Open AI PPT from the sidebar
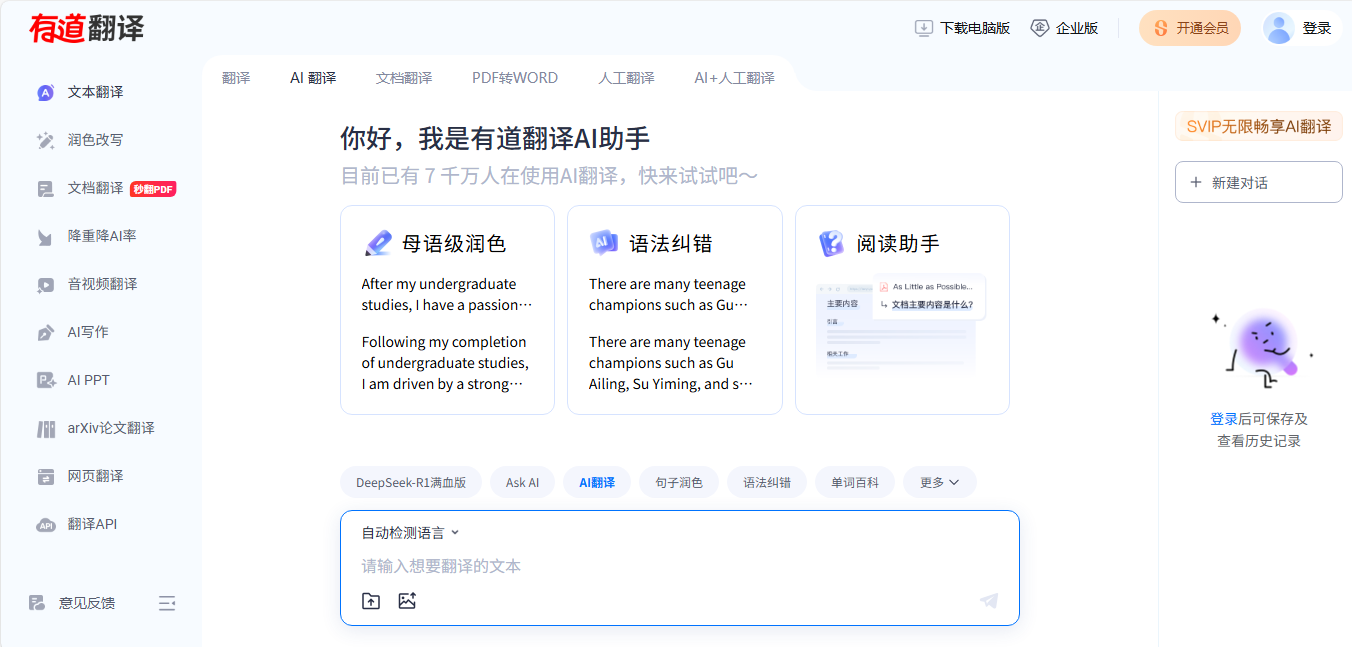 [x=88, y=380]
